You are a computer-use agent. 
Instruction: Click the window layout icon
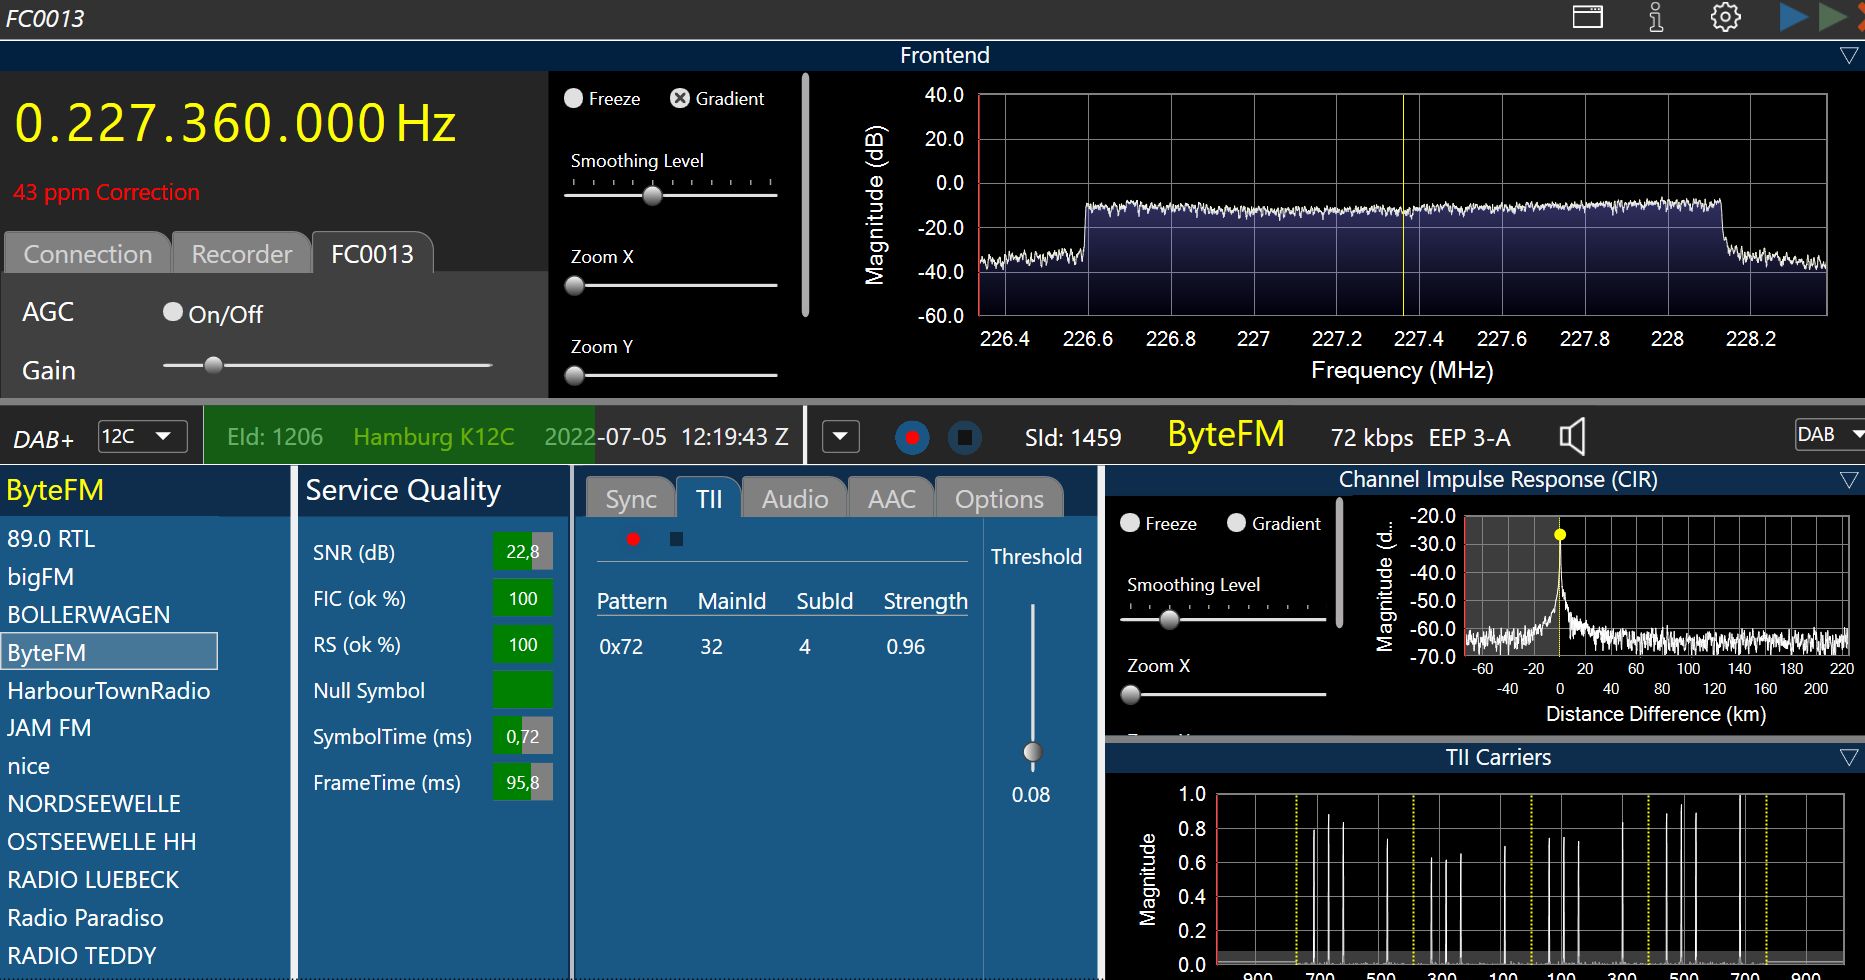(x=1588, y=17)
